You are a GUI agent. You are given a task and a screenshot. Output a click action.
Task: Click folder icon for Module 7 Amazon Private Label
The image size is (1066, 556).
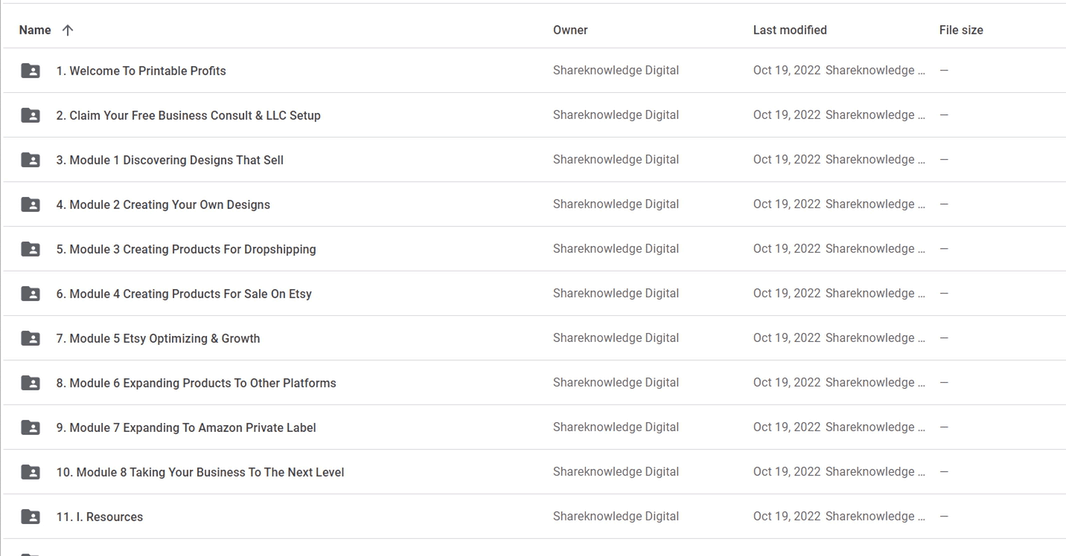[31, 428]
